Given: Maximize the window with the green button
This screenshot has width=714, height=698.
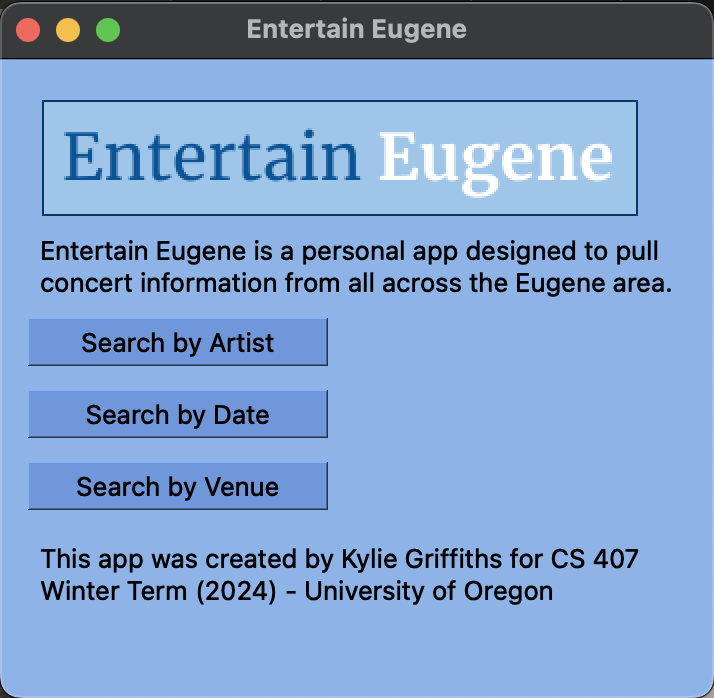Looking at the screenshot, I should coord(108,30).
